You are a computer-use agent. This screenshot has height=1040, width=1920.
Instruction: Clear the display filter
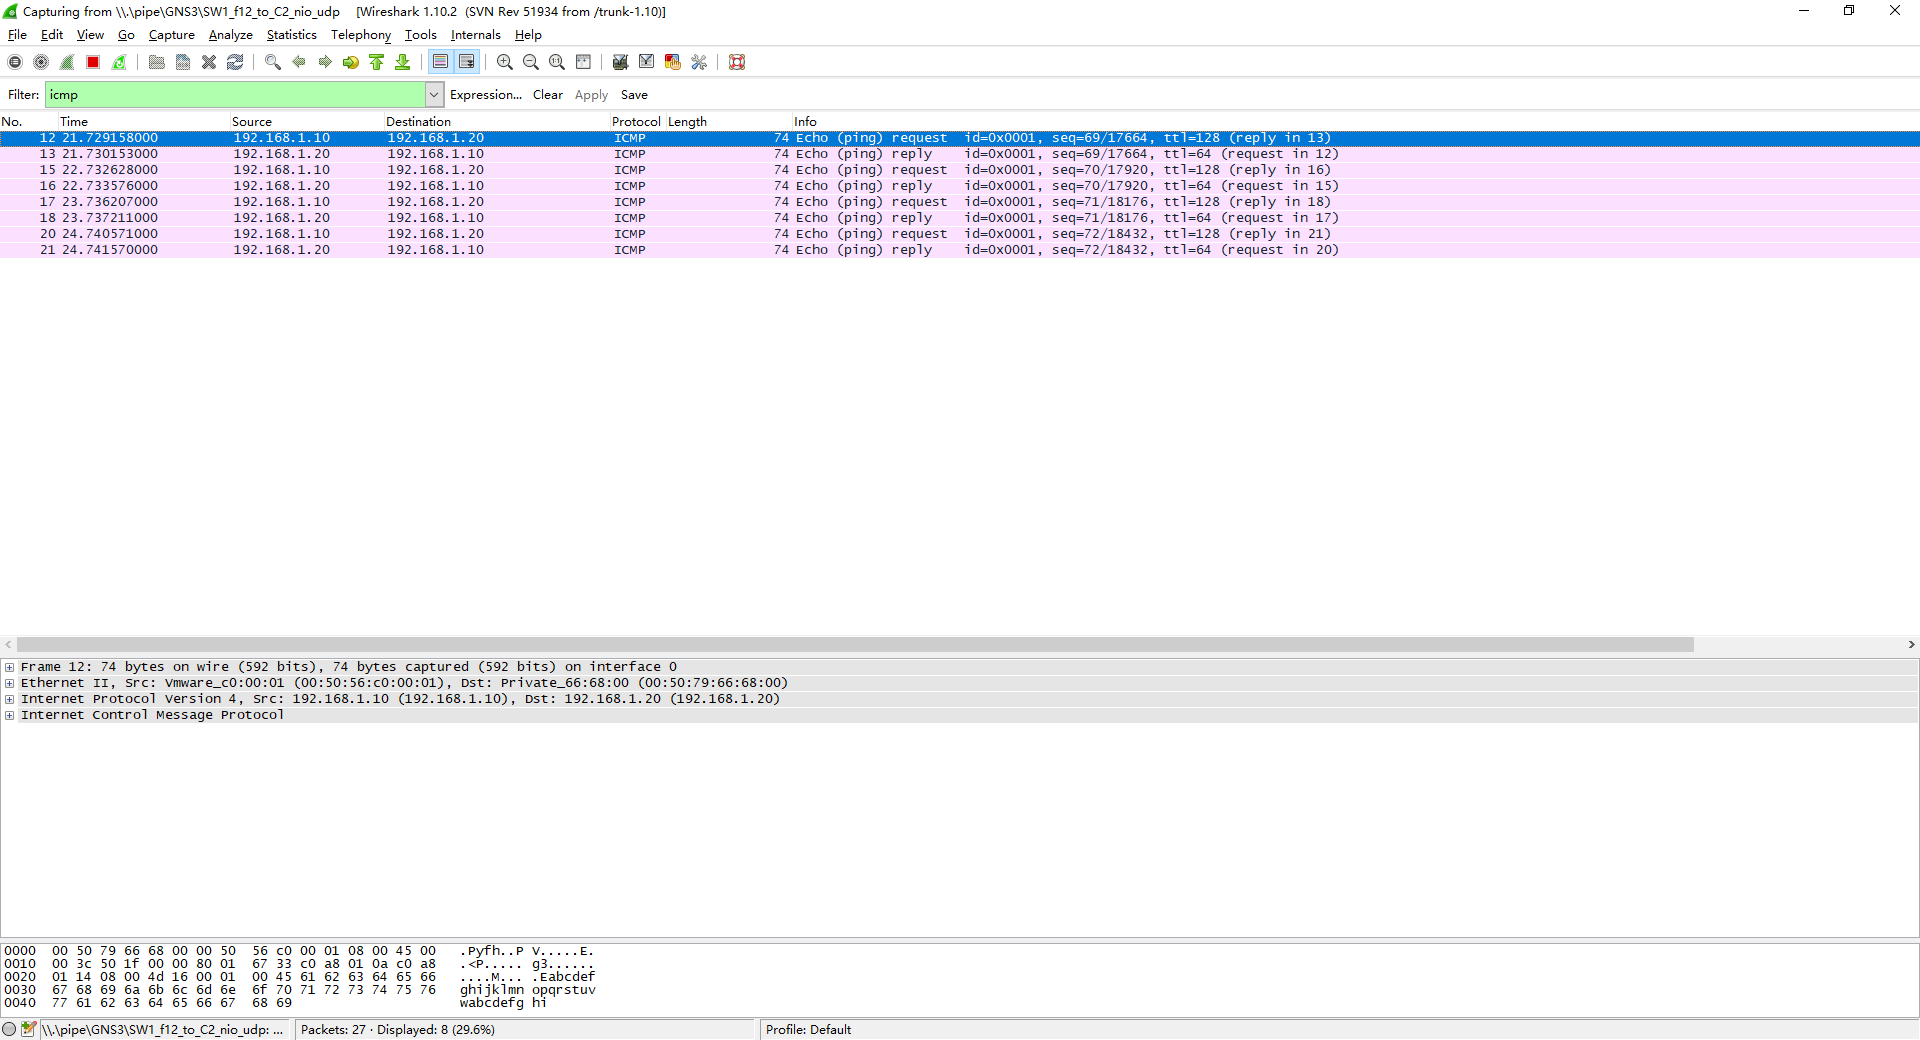point(548,95)
